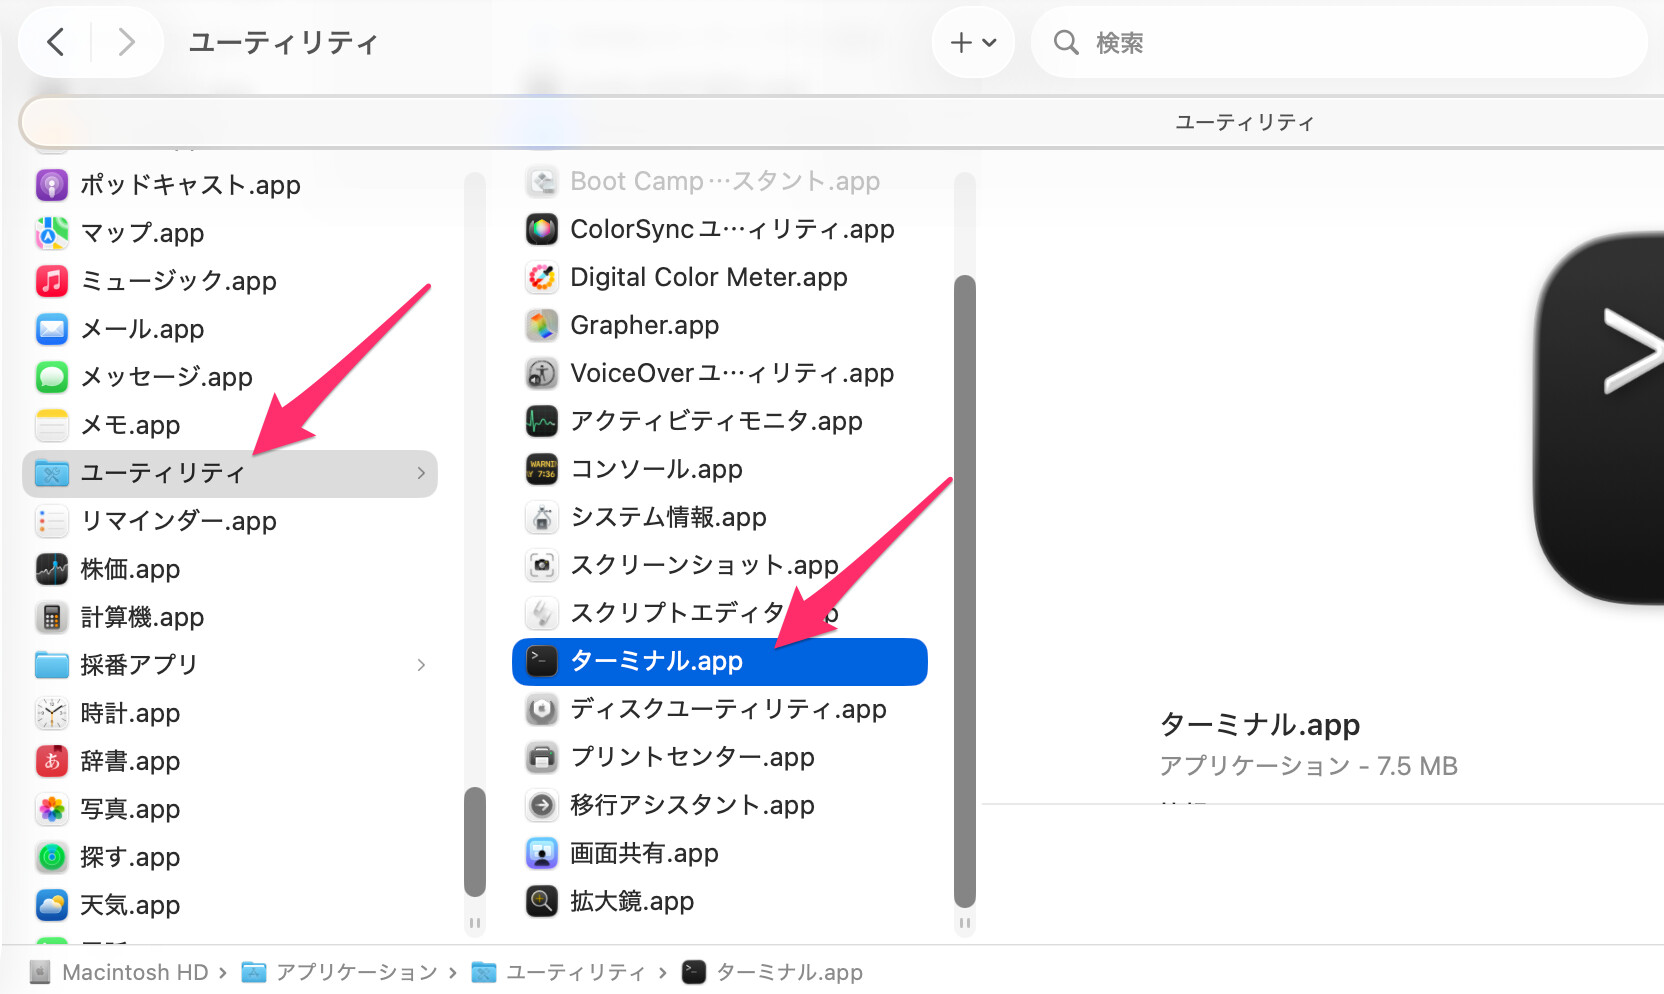This screenshot has width=1664, height=994.
Task: Select the 探す.app icon
Action: pos(52,857)
